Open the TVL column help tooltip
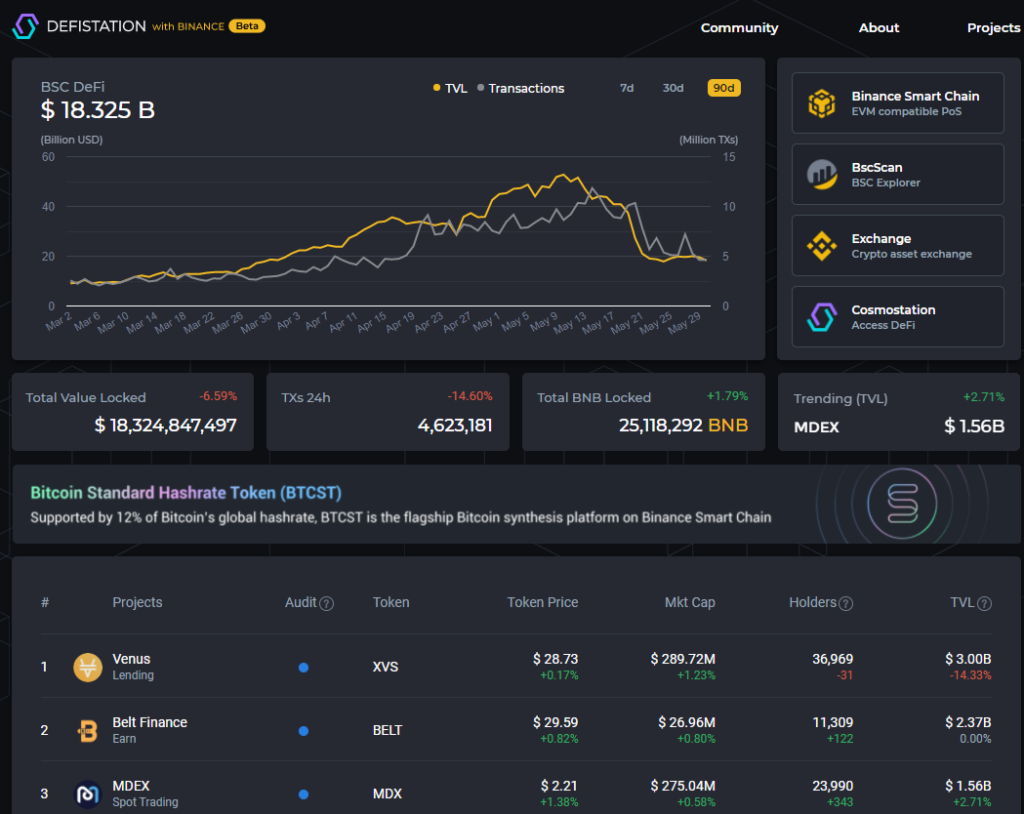The width and height of the screenshot is (1024, 814). coord(982,602)
